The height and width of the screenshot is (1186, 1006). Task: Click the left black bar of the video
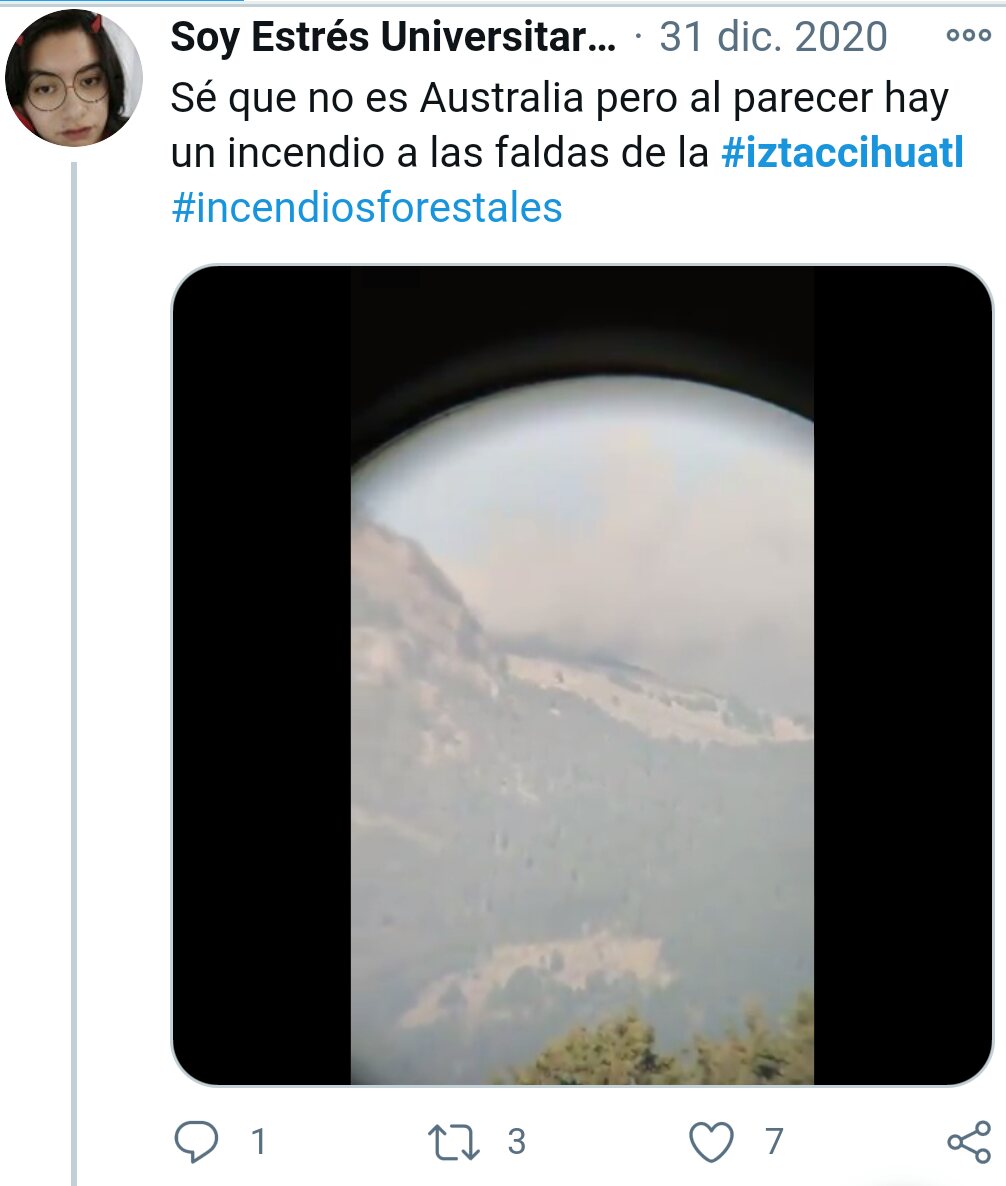pyautogui.click(x=262, y=675)
